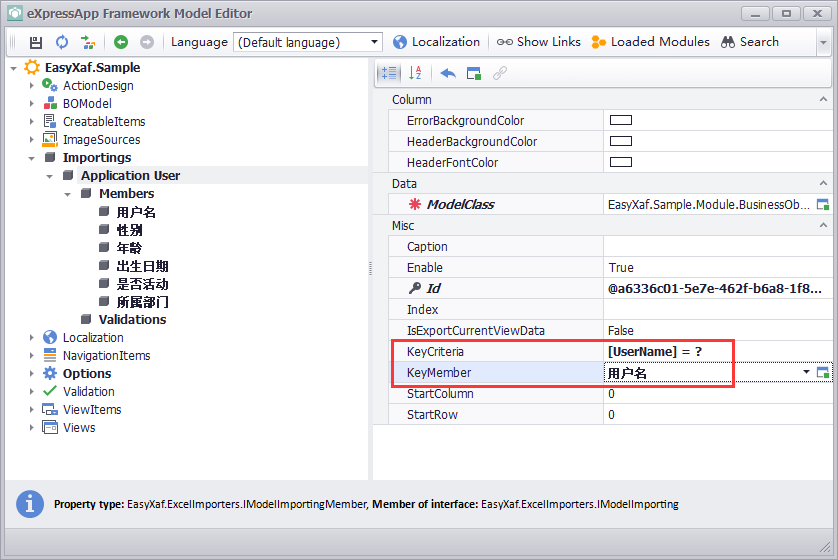The width and height of the screenshot is (838, 560).
Task: Click the blue undo arrow in property toolbar
Action: tap(448, 73)
